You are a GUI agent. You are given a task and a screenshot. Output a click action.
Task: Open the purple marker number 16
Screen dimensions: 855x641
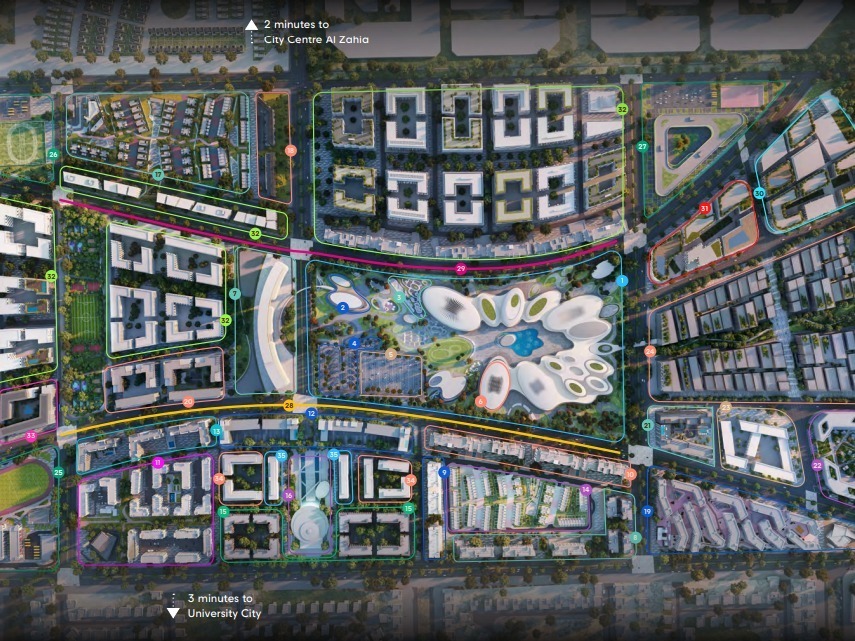tap(288, 495)
